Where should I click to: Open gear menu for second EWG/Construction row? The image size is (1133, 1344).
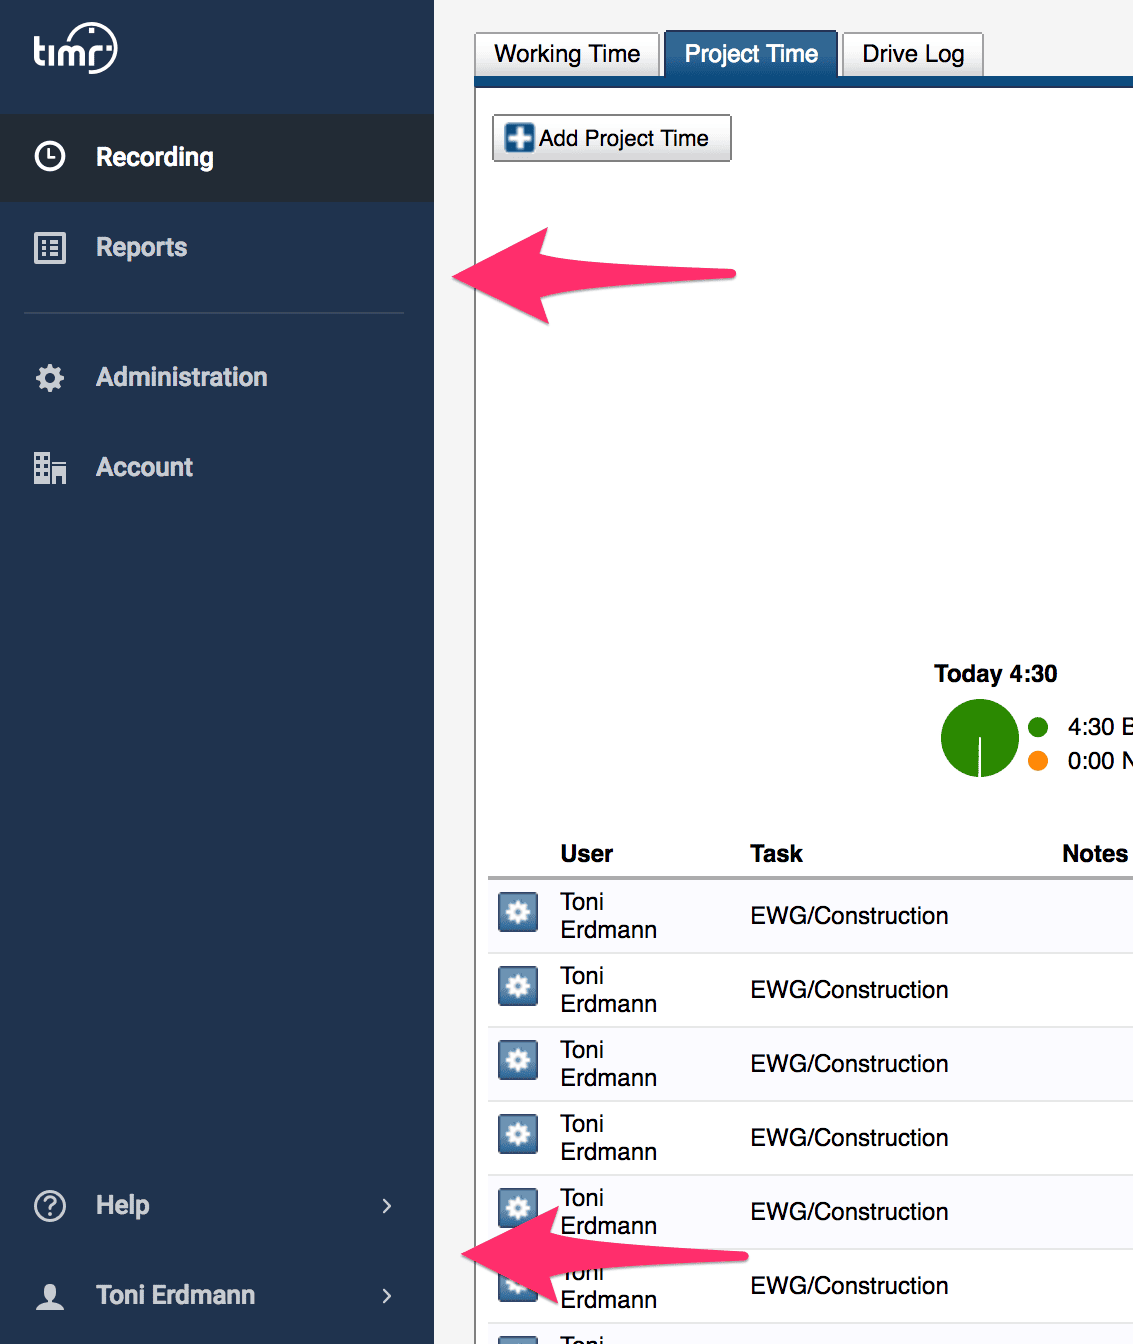(518, 986)
